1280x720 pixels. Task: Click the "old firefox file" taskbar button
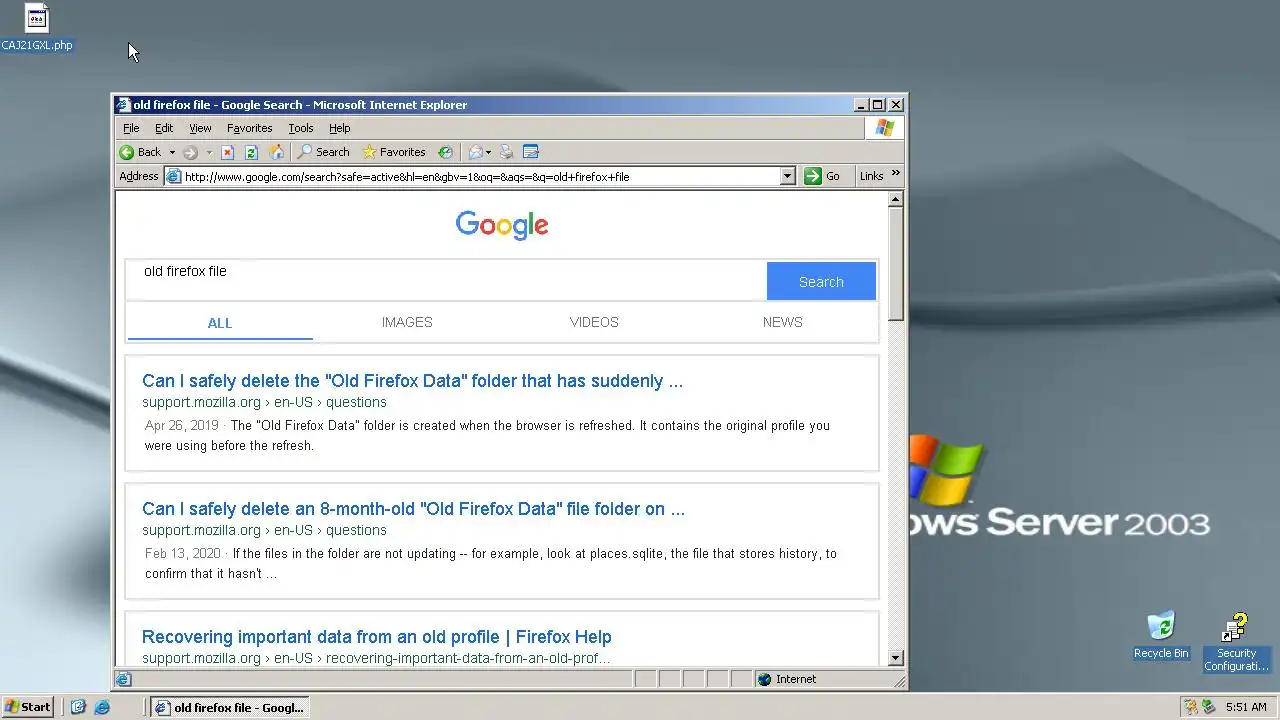pyautogui.click(x=229, y=707)
